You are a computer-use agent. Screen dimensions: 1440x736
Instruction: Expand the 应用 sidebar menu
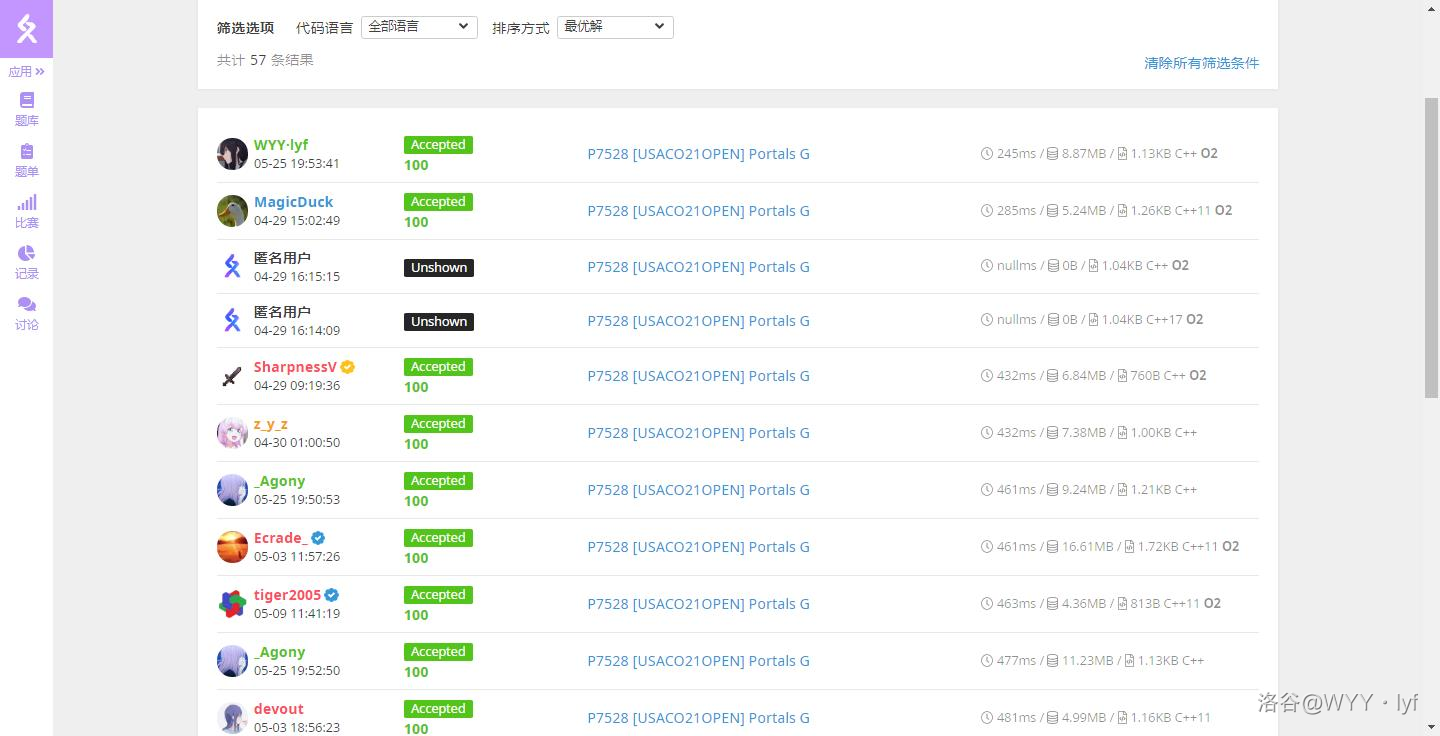point(27,72)
